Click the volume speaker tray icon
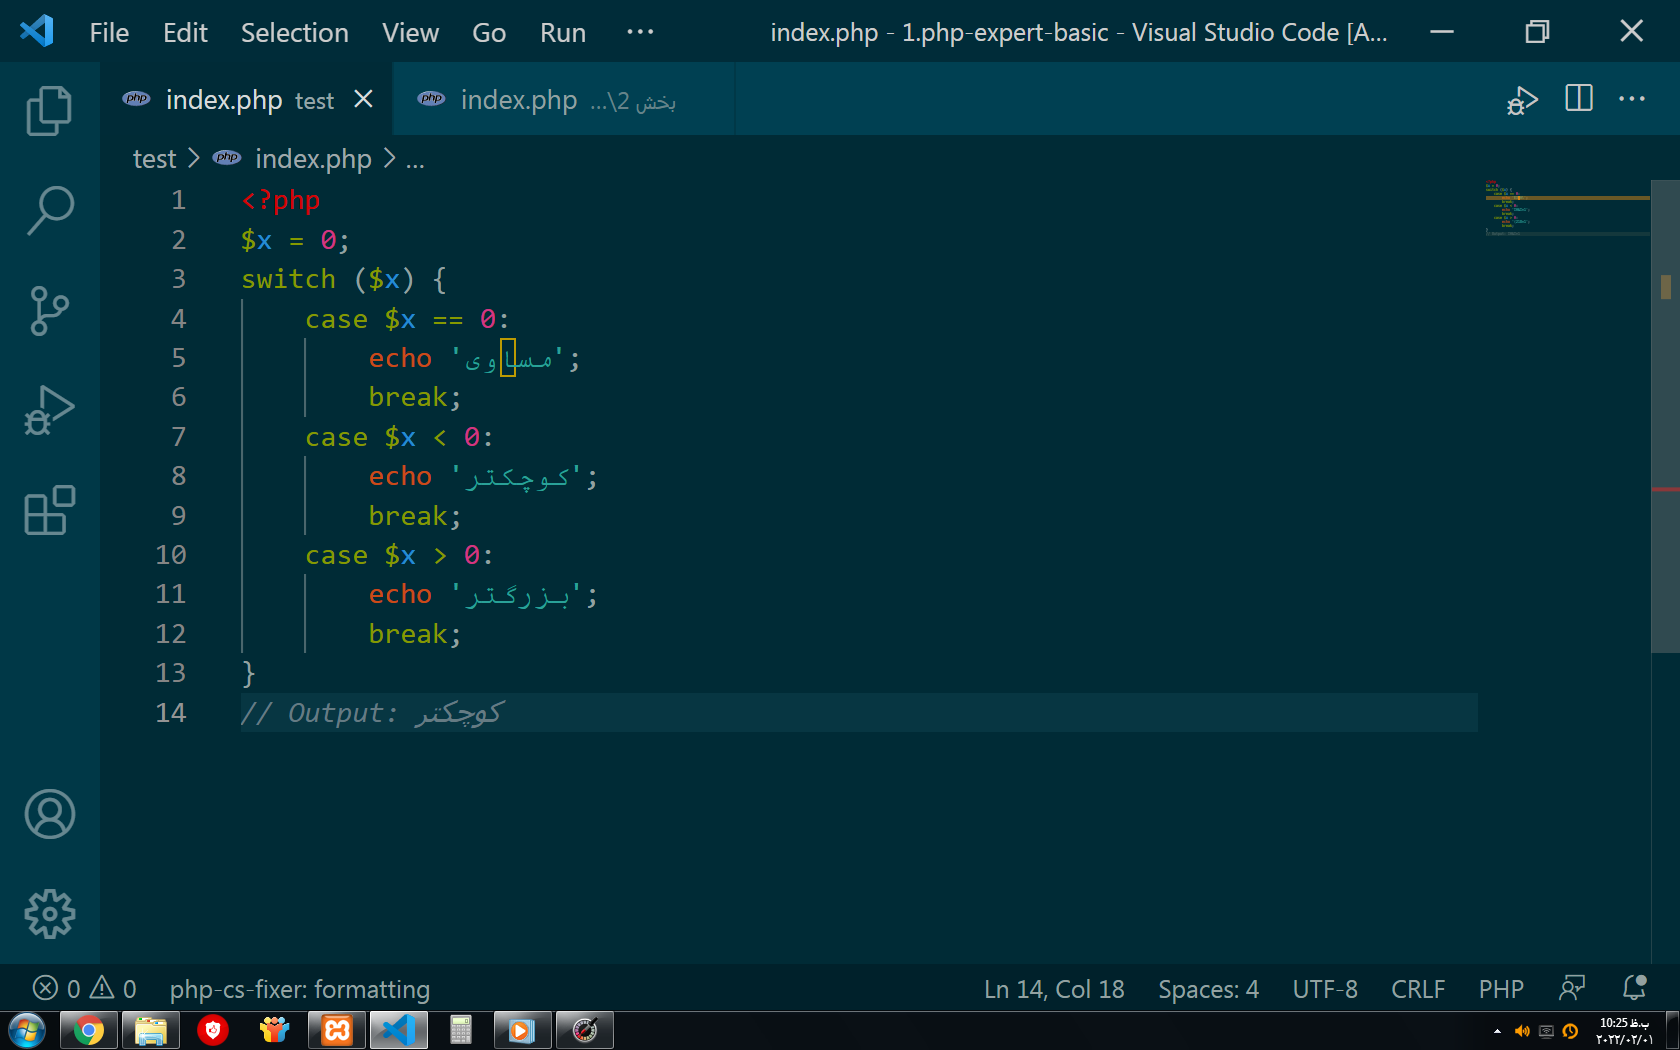 [x=1522, y=1031]
